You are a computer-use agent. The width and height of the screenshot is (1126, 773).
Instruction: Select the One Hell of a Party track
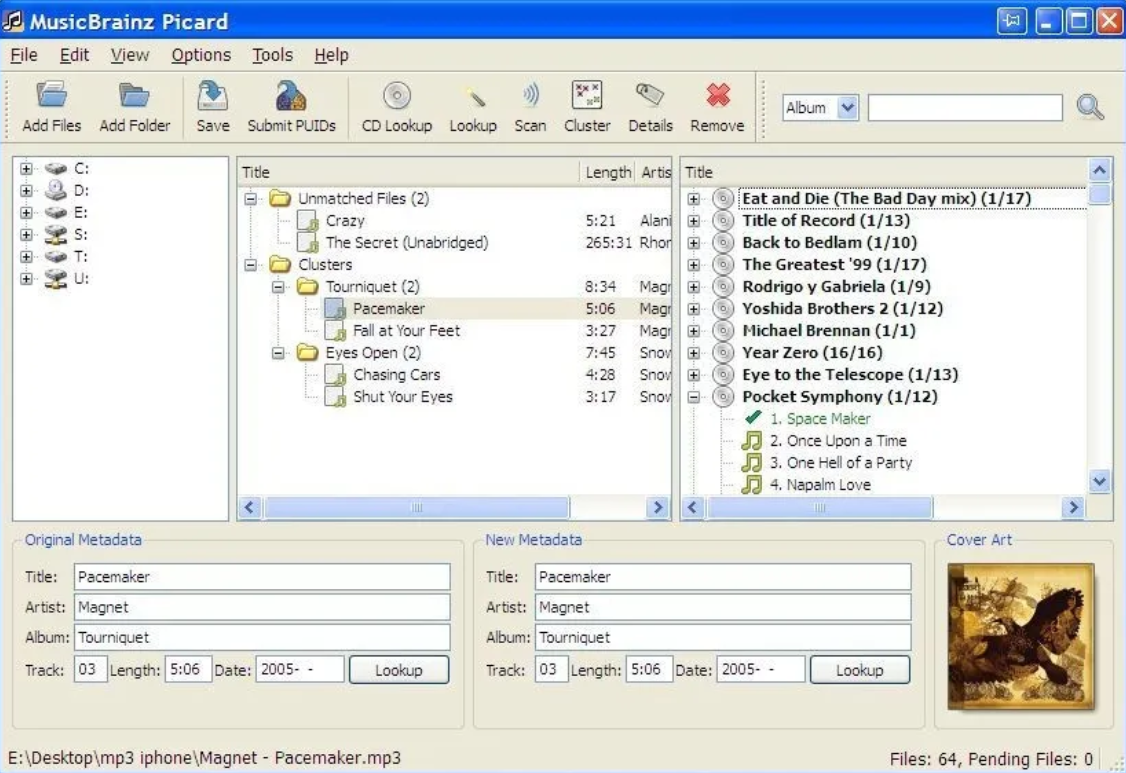click(841, 463)
